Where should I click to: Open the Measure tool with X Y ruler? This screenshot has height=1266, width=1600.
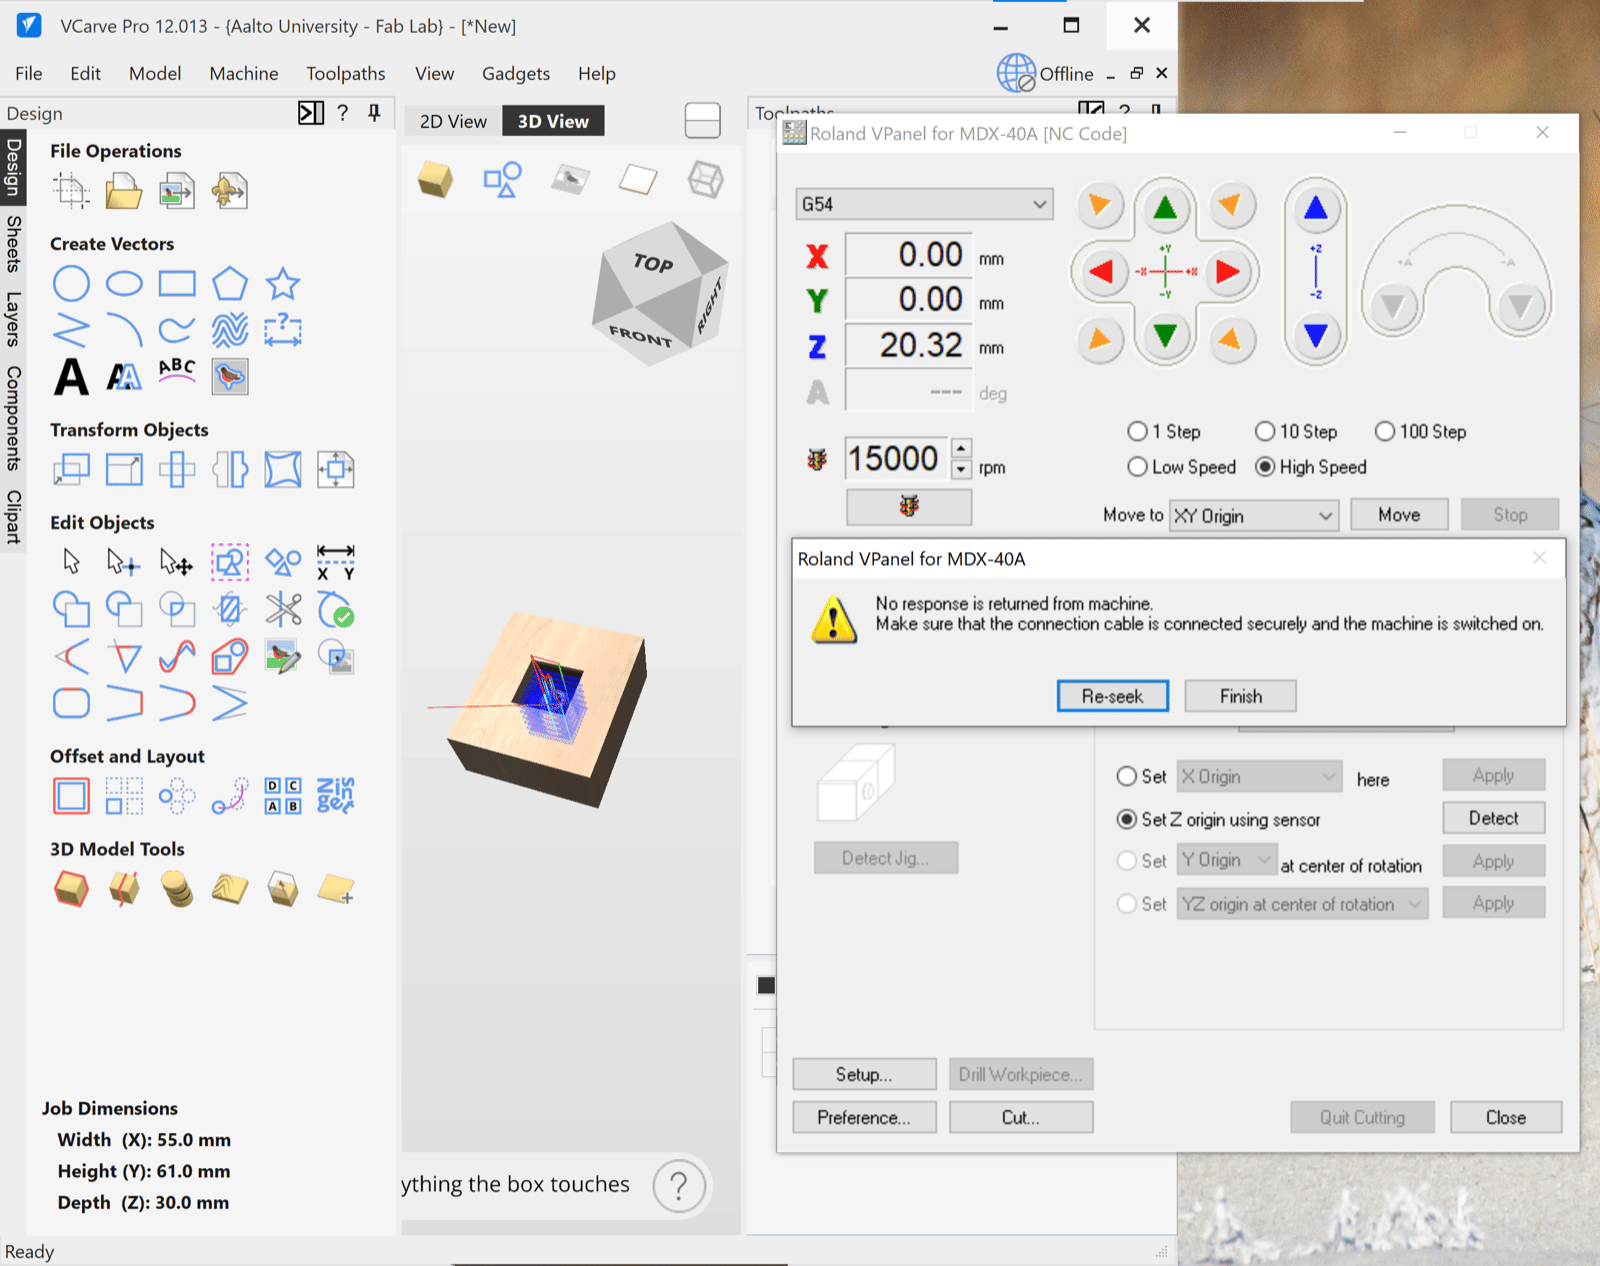[336, 562]
